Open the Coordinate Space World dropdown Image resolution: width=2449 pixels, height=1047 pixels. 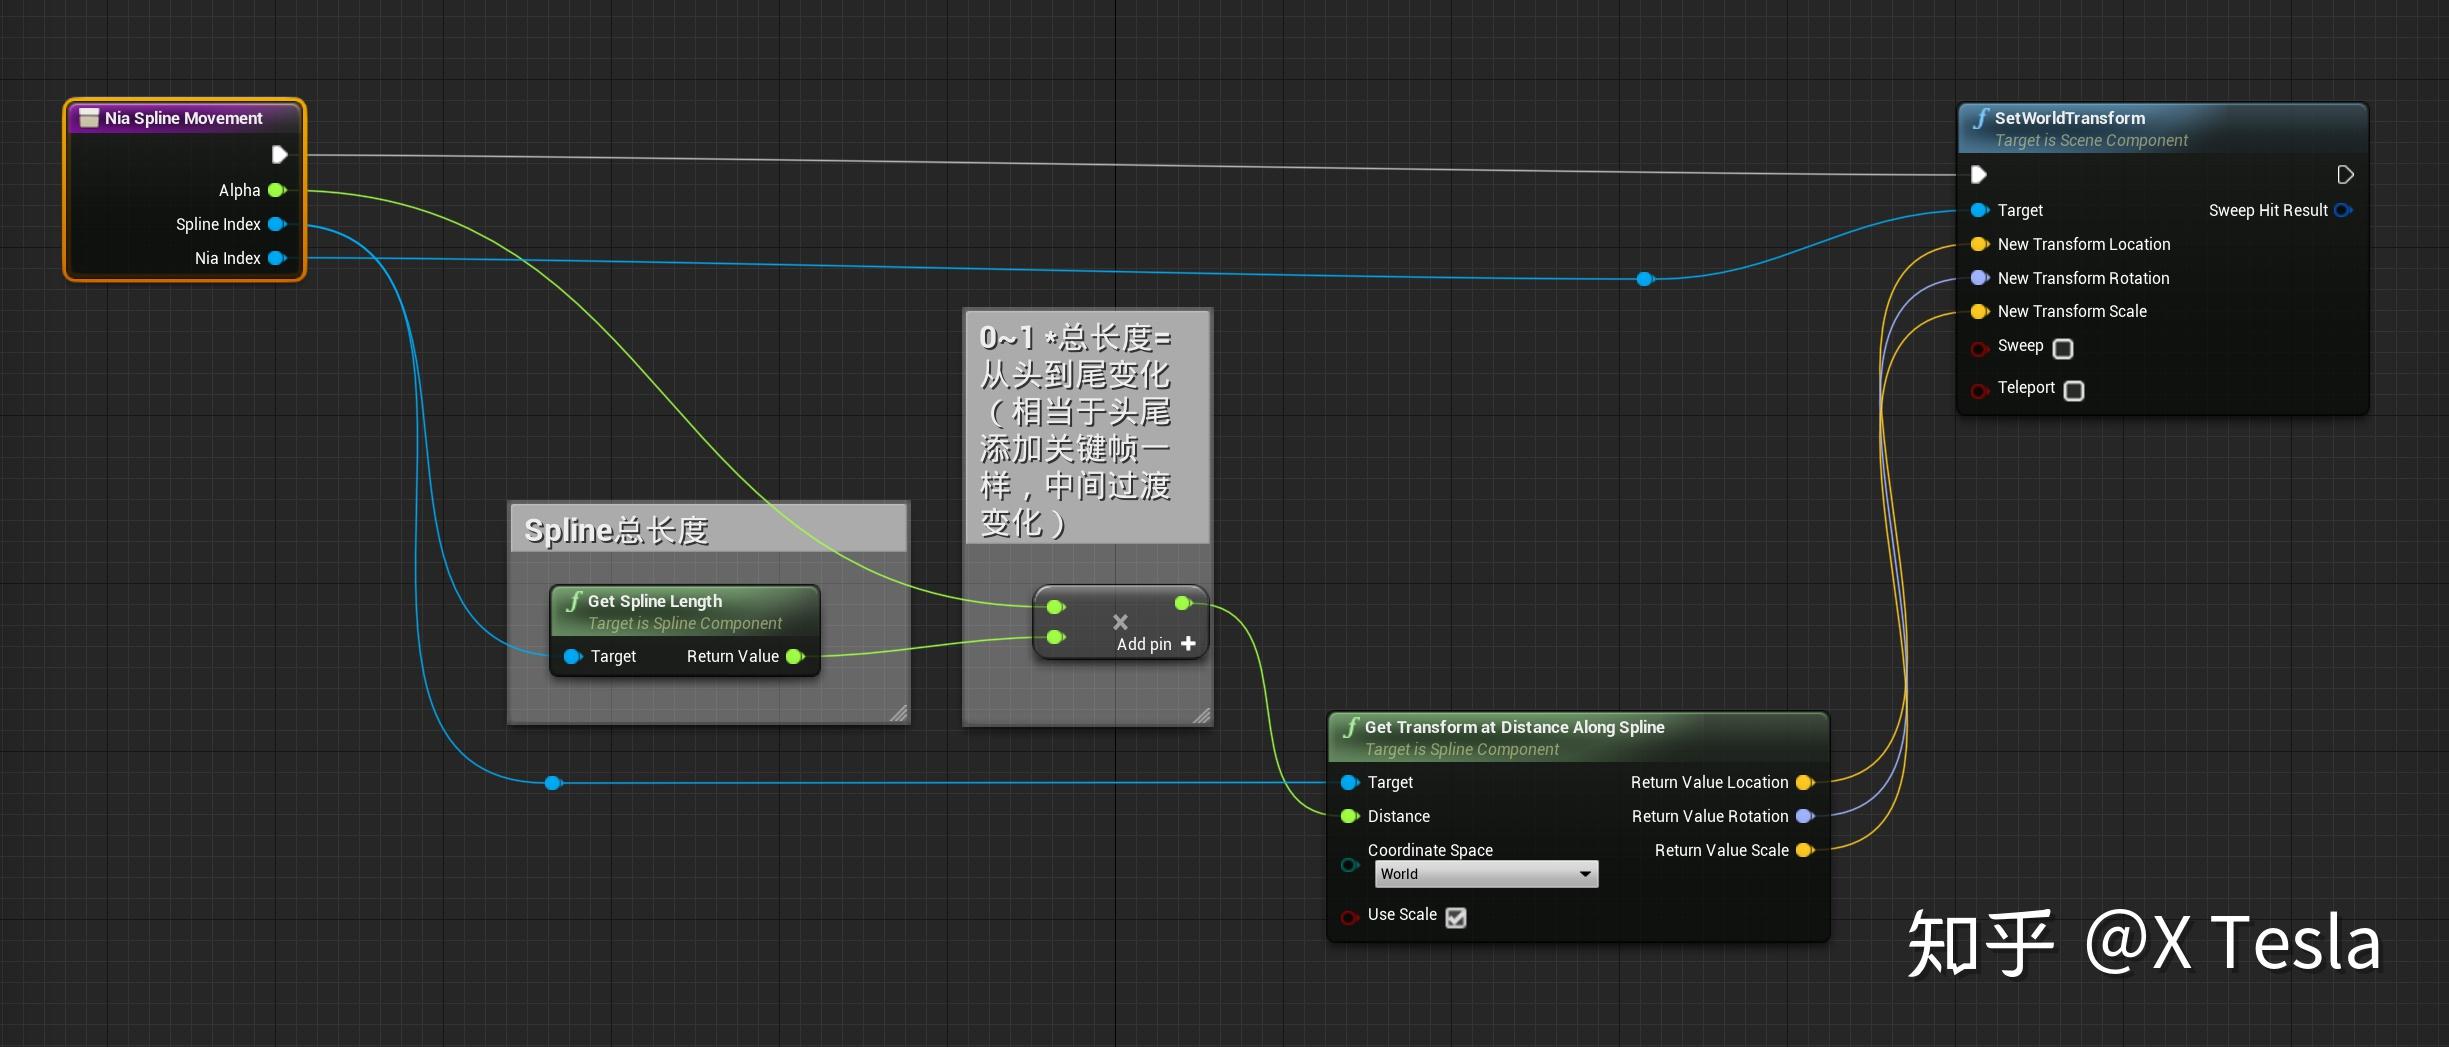tap(1486, 873)
